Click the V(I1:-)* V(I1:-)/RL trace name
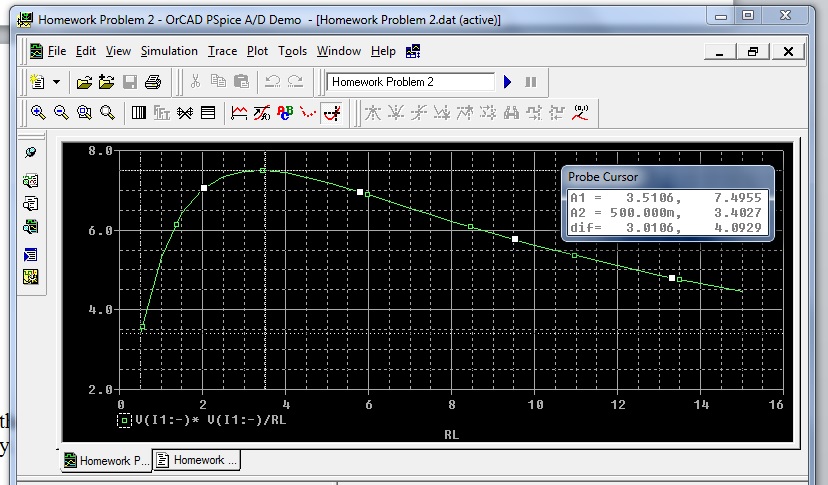The width and height of the screenshot is (828, 485). (x=210, y=420)
